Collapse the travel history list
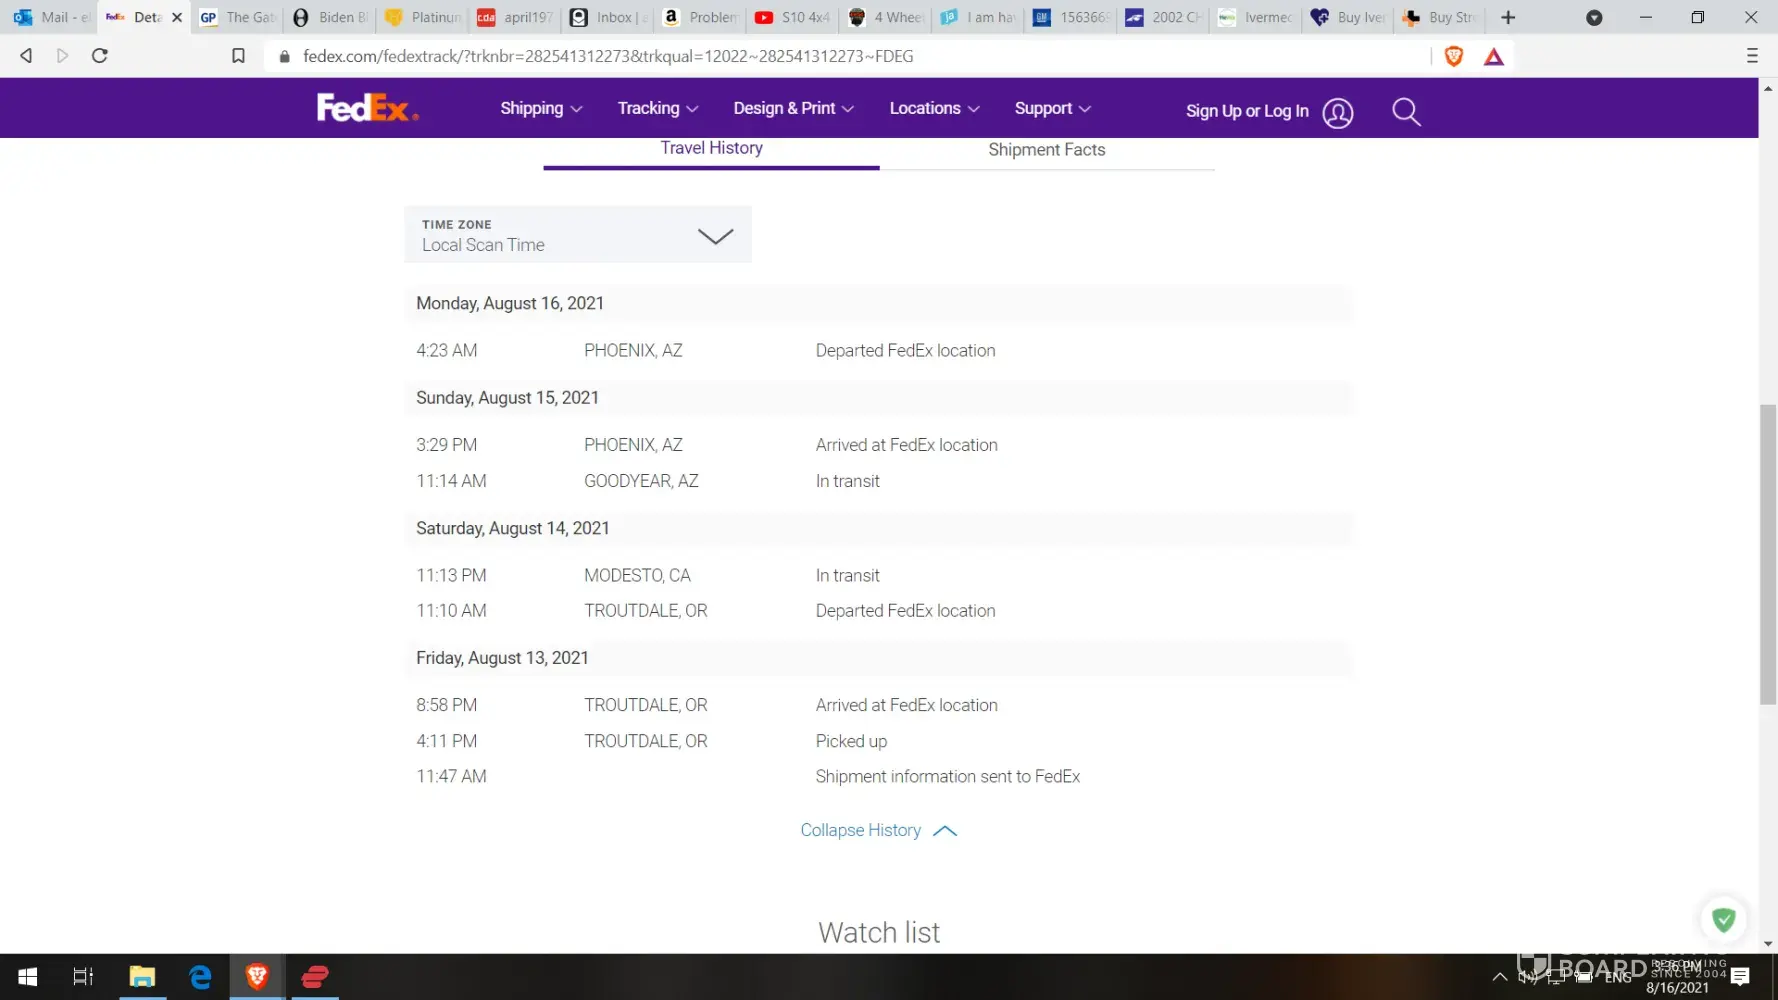The width and height of the screenshot is (1778, 1000). point(879,830)
